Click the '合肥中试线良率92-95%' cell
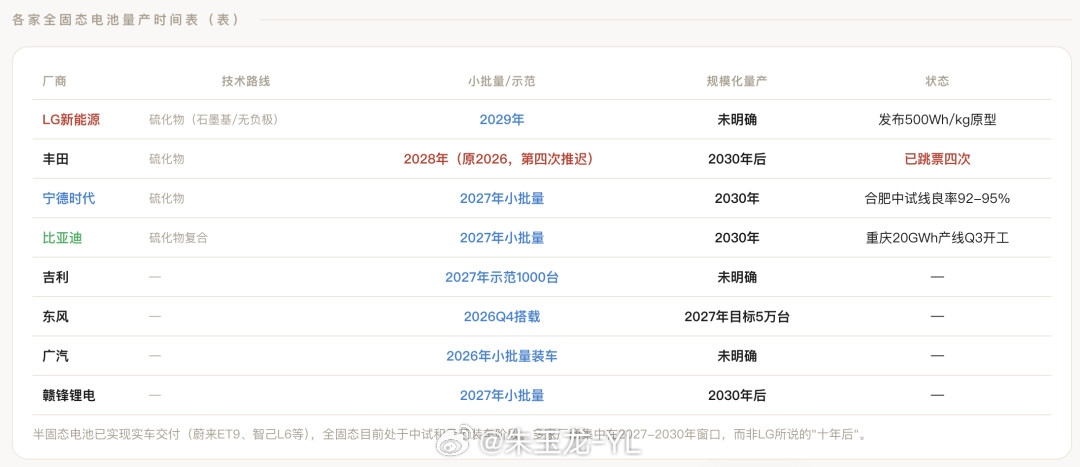Screen dimensions: 1080x467 [x=937, y=198]
